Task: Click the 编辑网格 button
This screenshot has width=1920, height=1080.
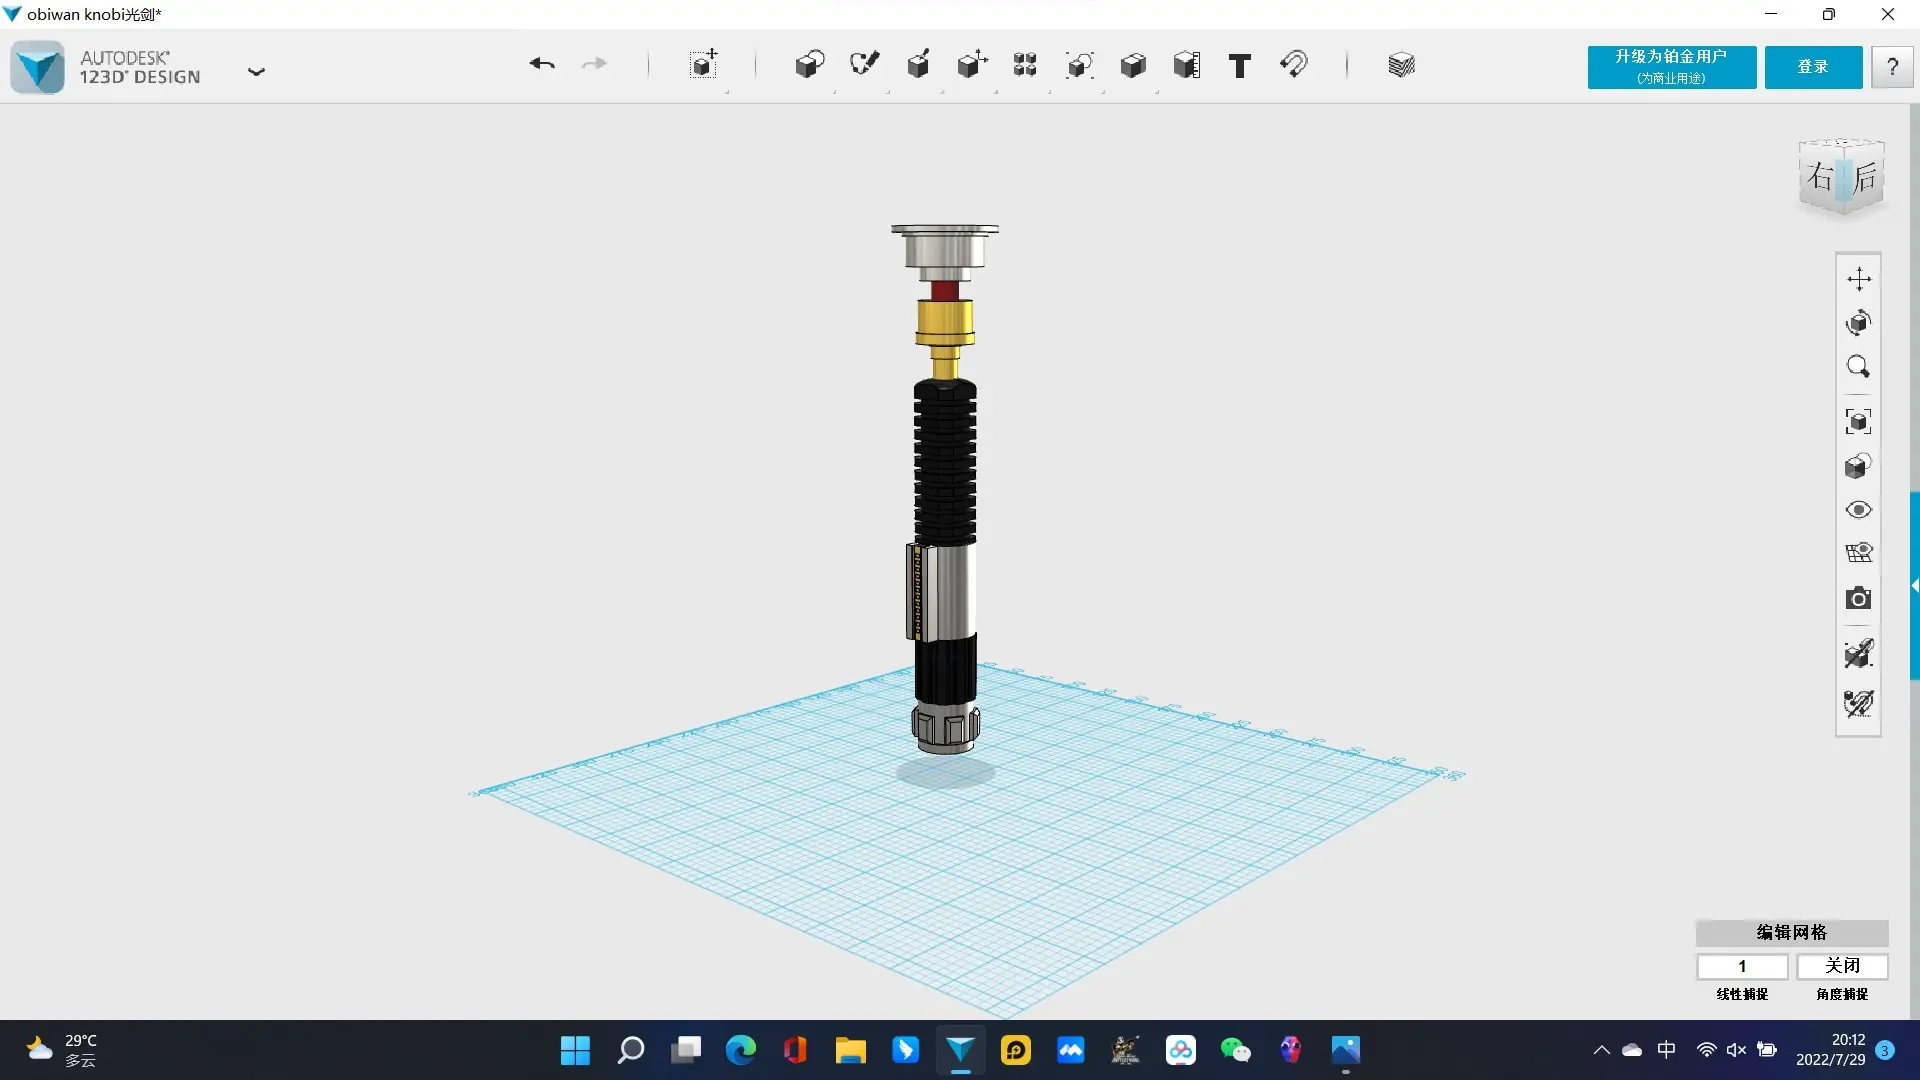Action: (x=1792, y=933)
